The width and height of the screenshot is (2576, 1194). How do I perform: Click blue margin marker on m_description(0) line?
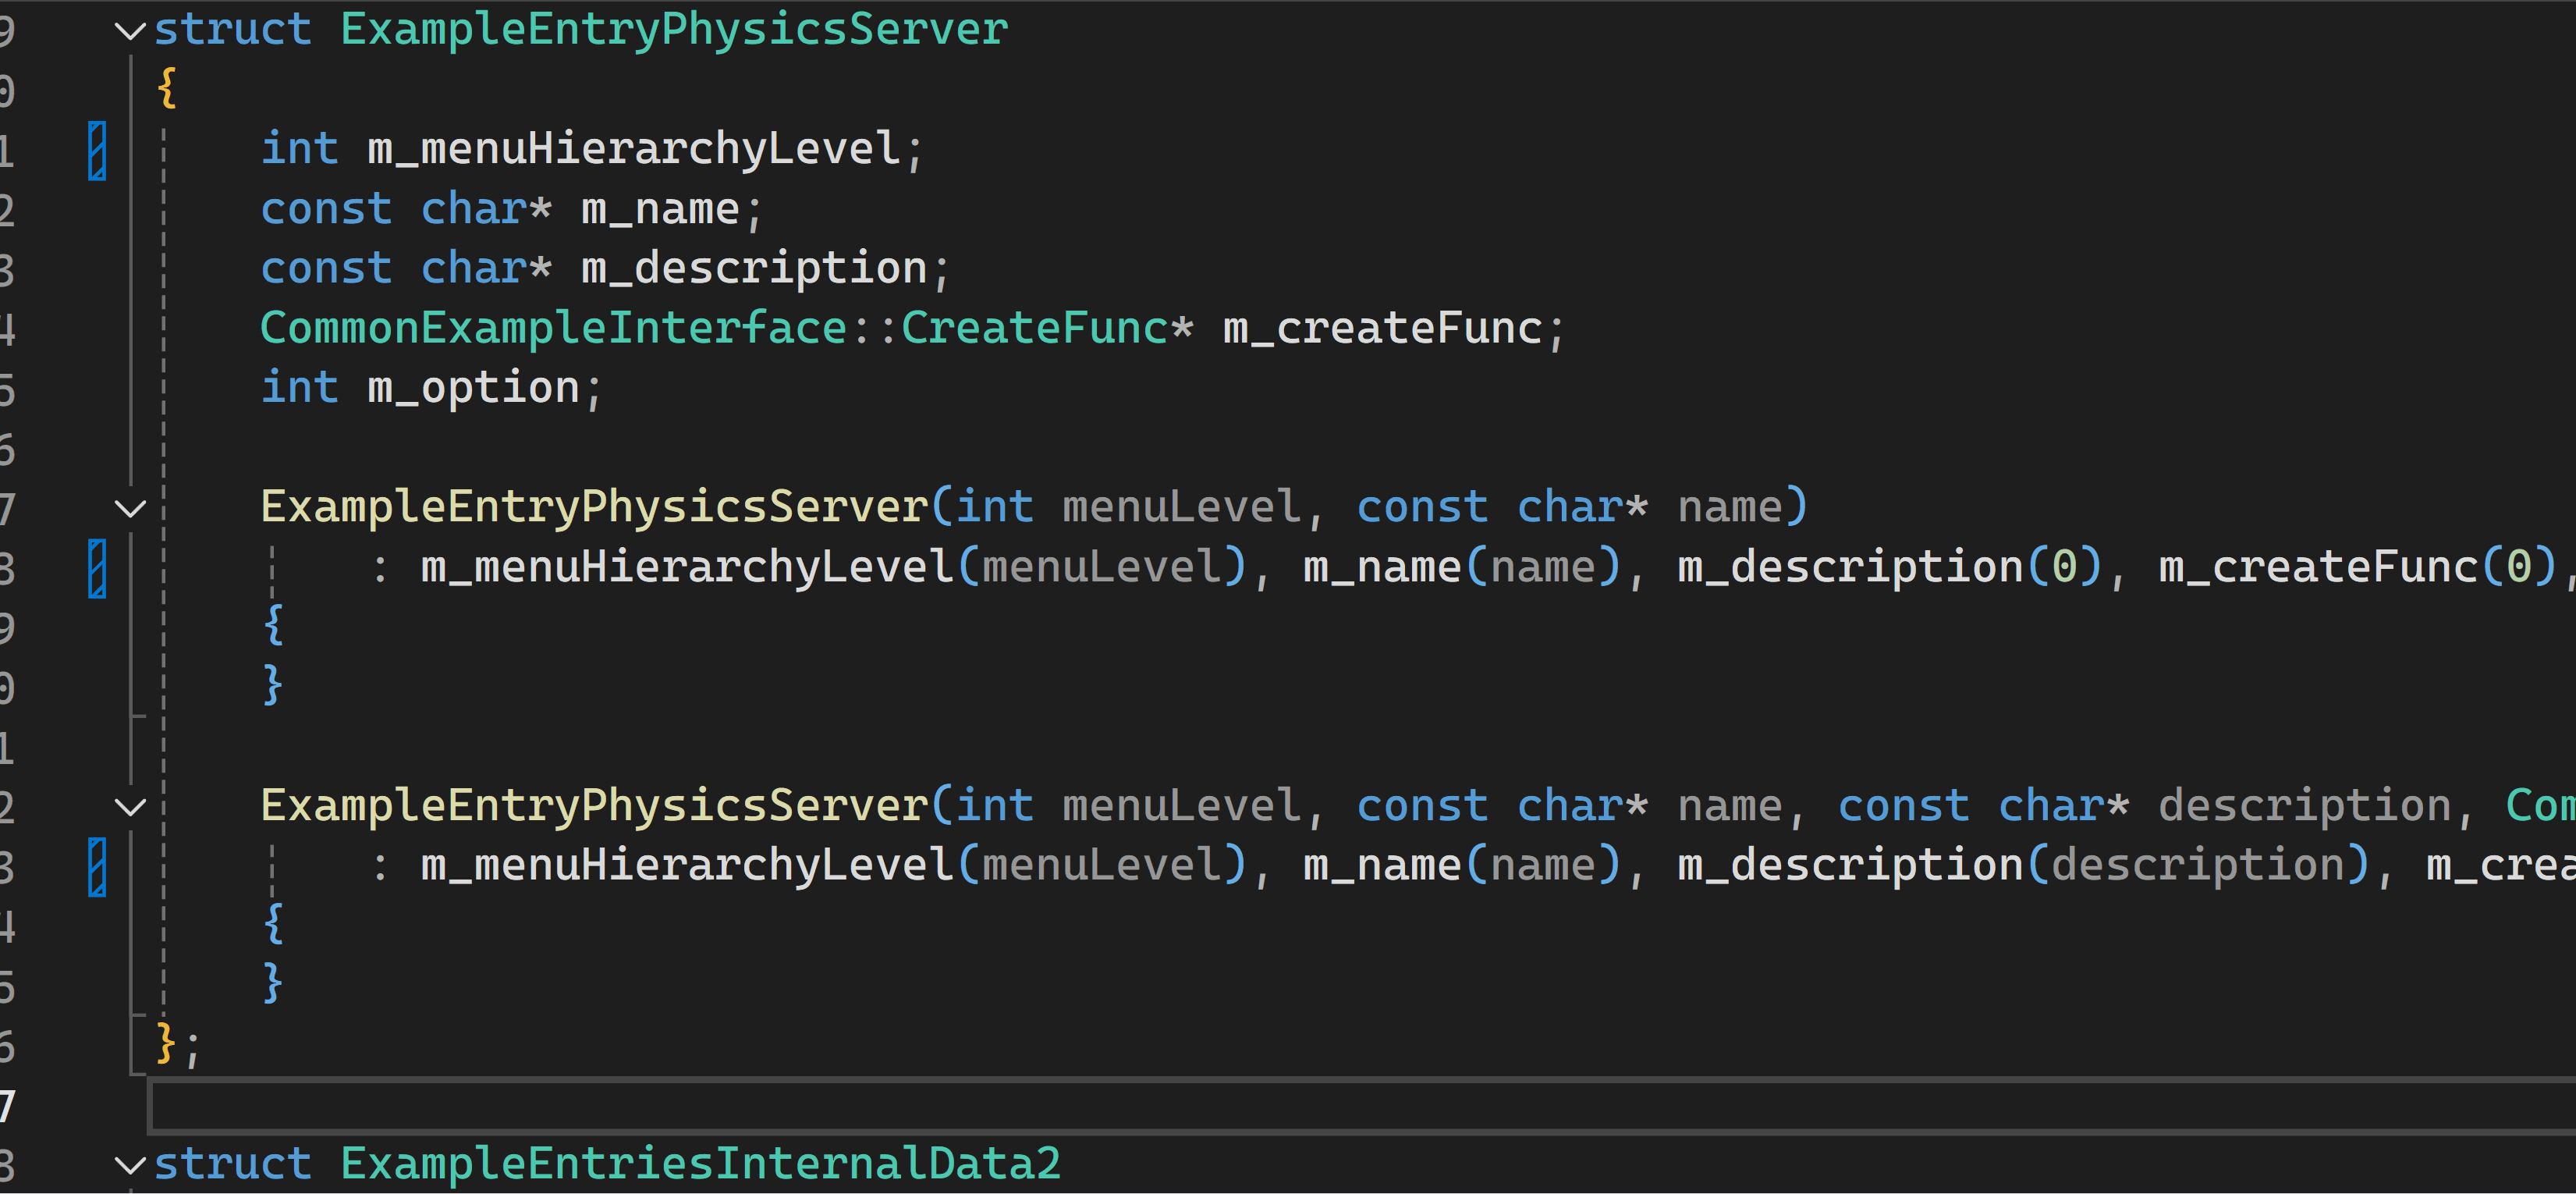click(97, 568)
